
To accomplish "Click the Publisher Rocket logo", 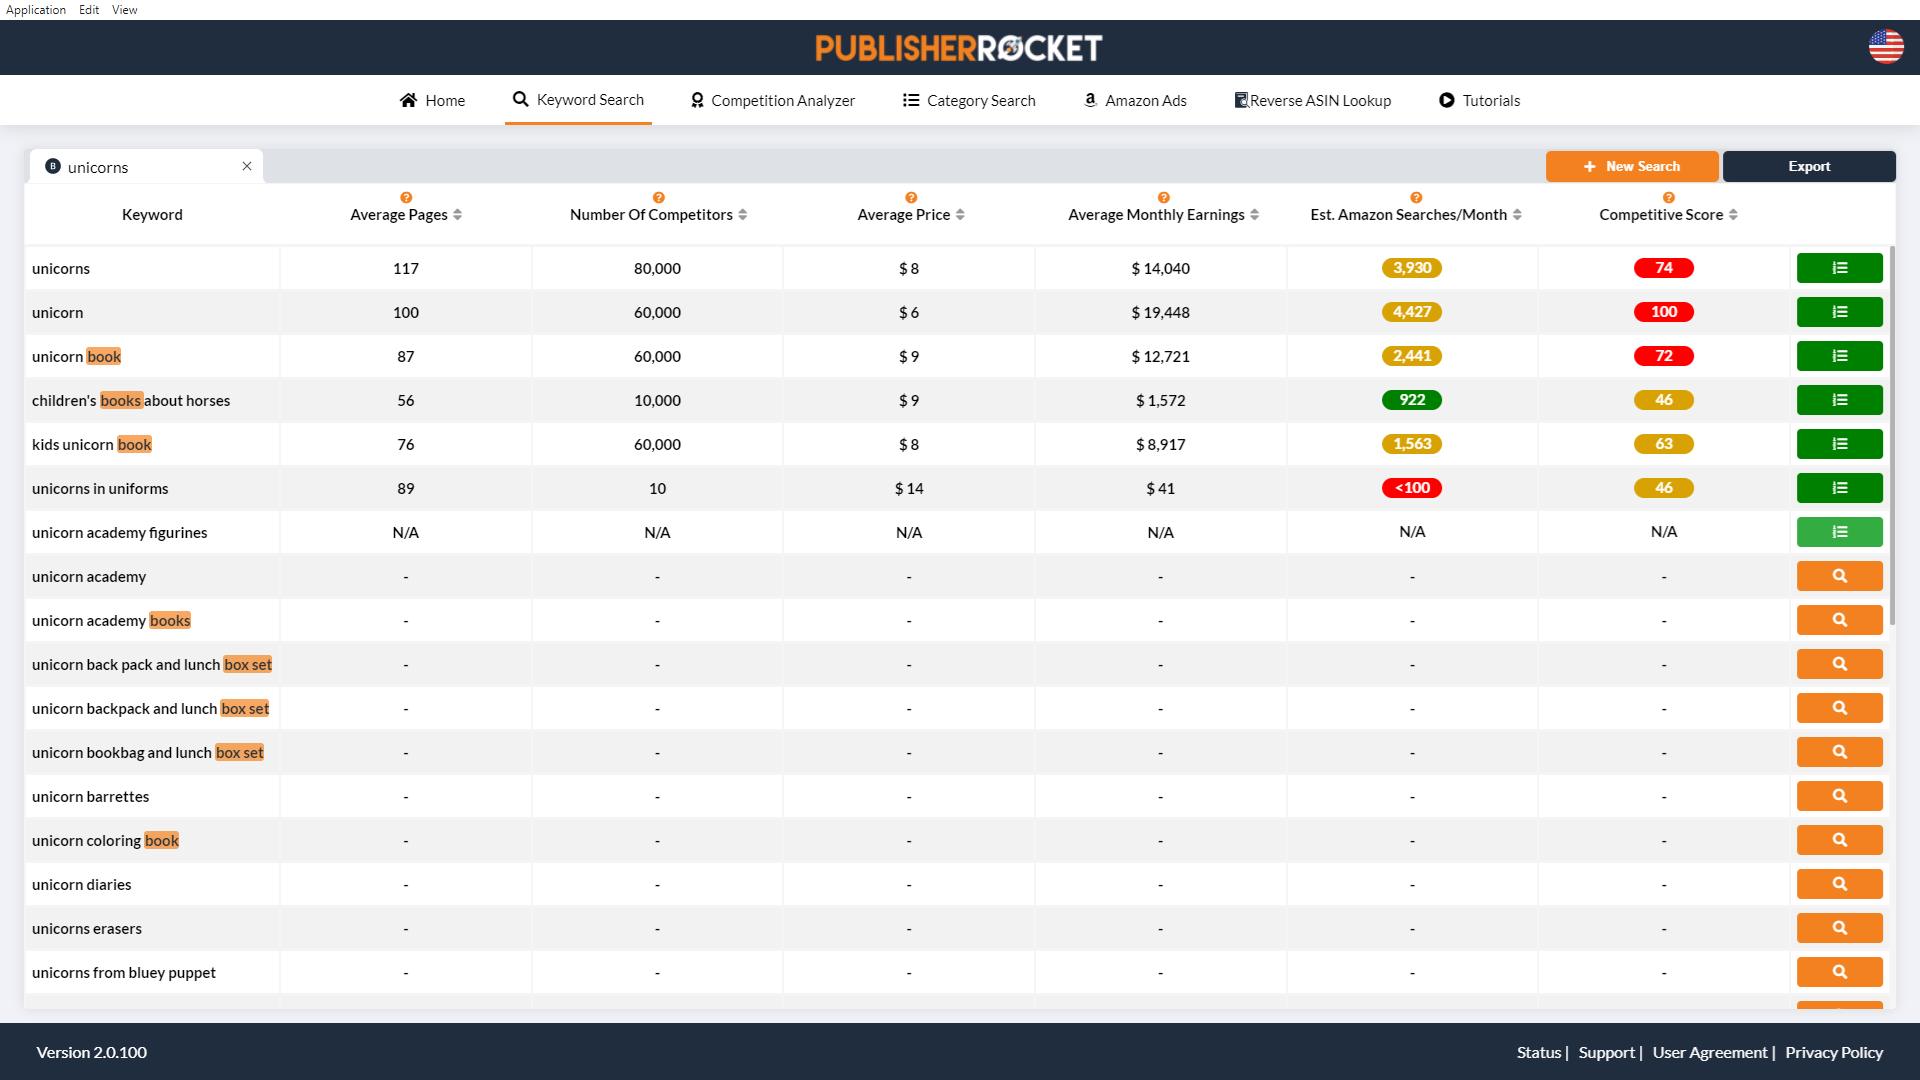I will click(x=958, y=48).
